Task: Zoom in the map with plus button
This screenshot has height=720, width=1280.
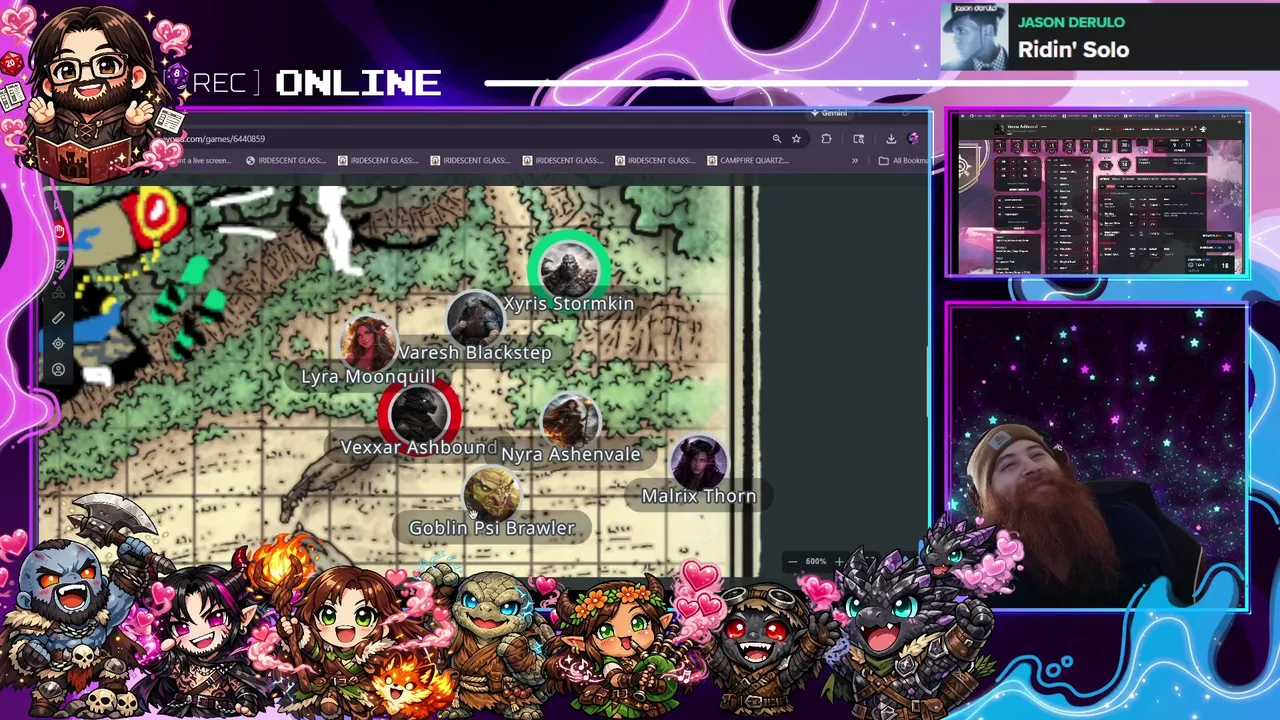Action: (x=839, y=562)
